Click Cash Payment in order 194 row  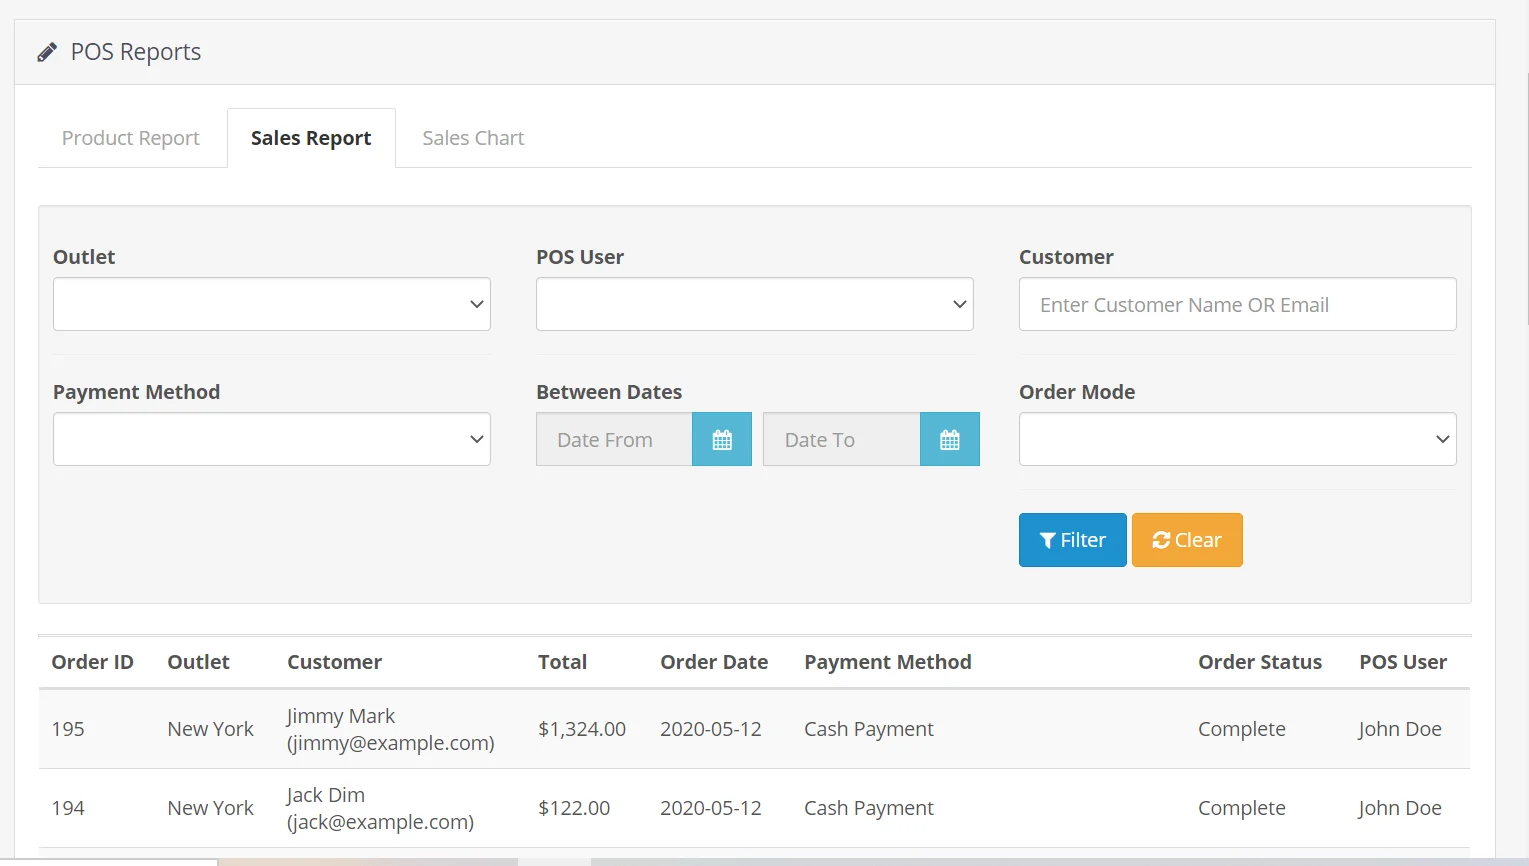pos(869,808)
